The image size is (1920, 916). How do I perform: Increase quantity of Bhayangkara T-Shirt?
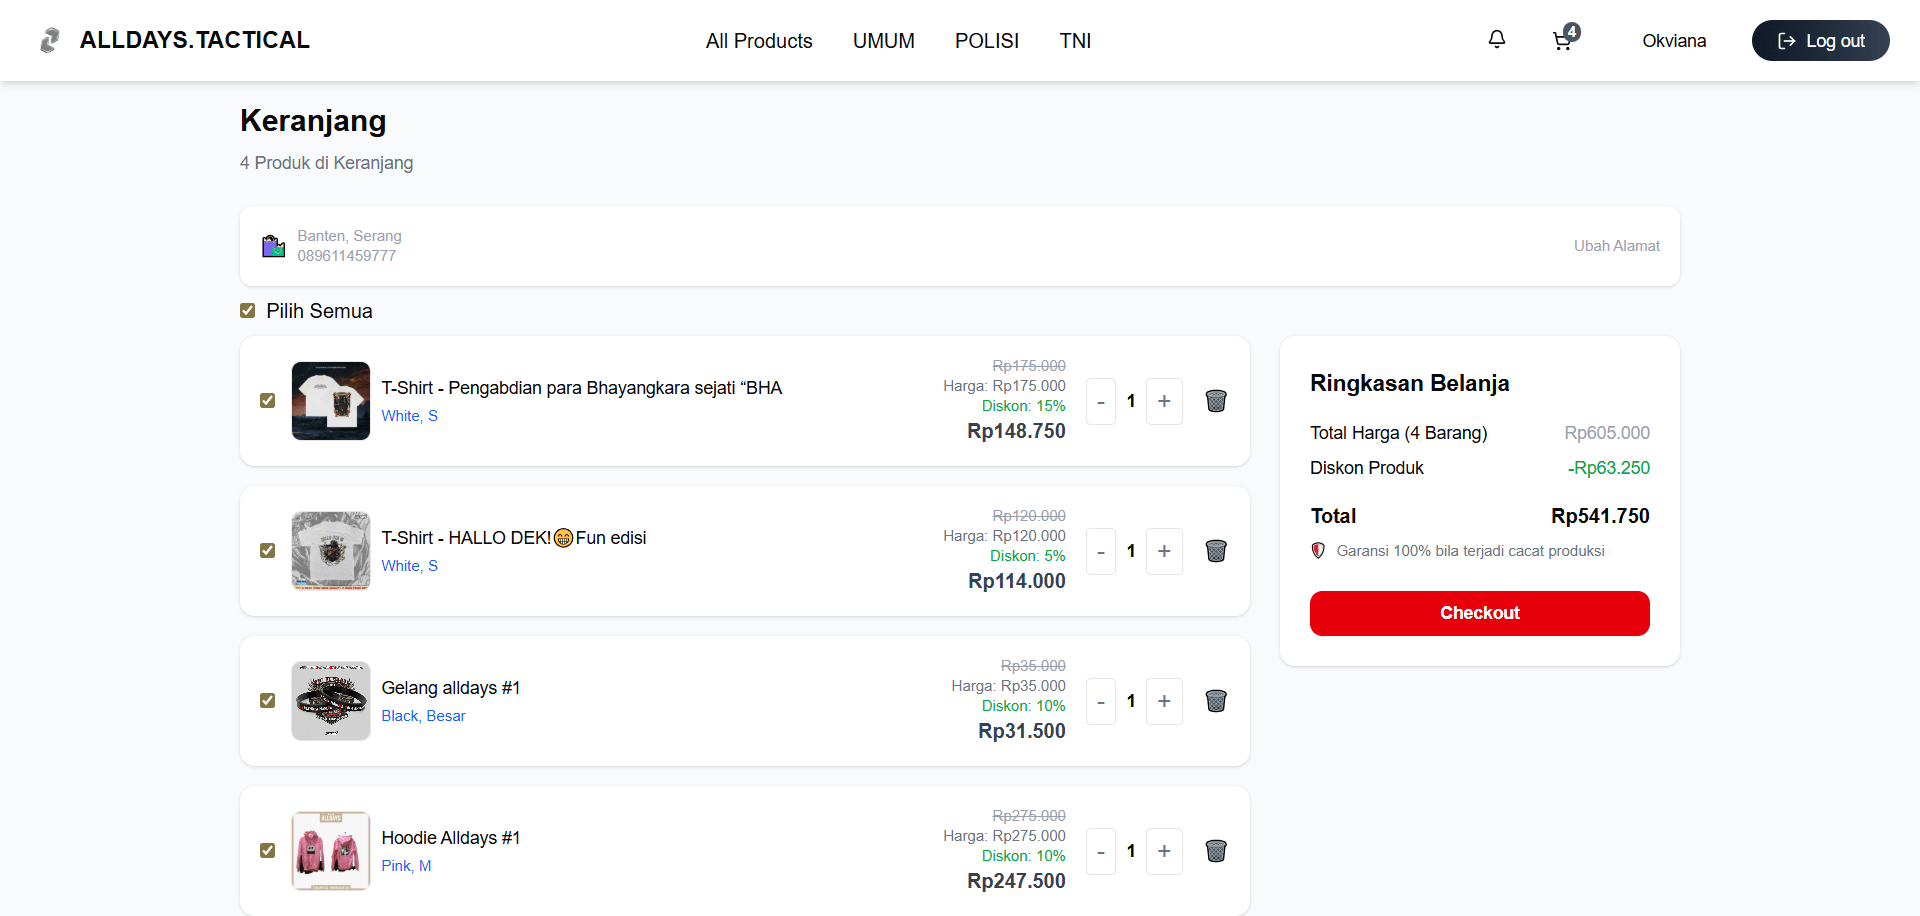[1164, 401]
